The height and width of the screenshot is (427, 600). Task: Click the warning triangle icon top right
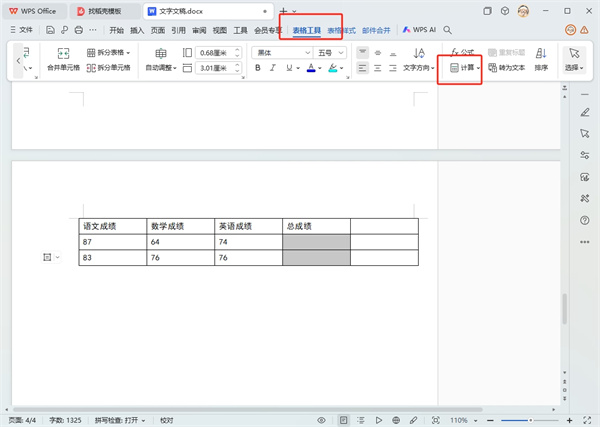coord(584,30)
